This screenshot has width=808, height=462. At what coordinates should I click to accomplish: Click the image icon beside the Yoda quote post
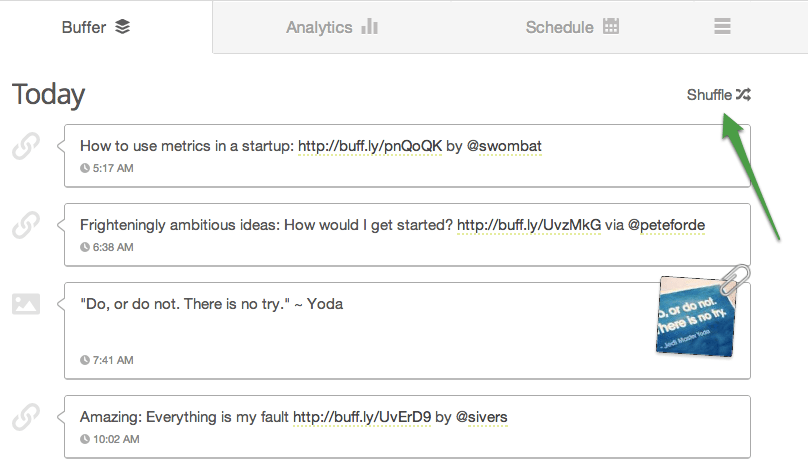click(x=26, y=304)
